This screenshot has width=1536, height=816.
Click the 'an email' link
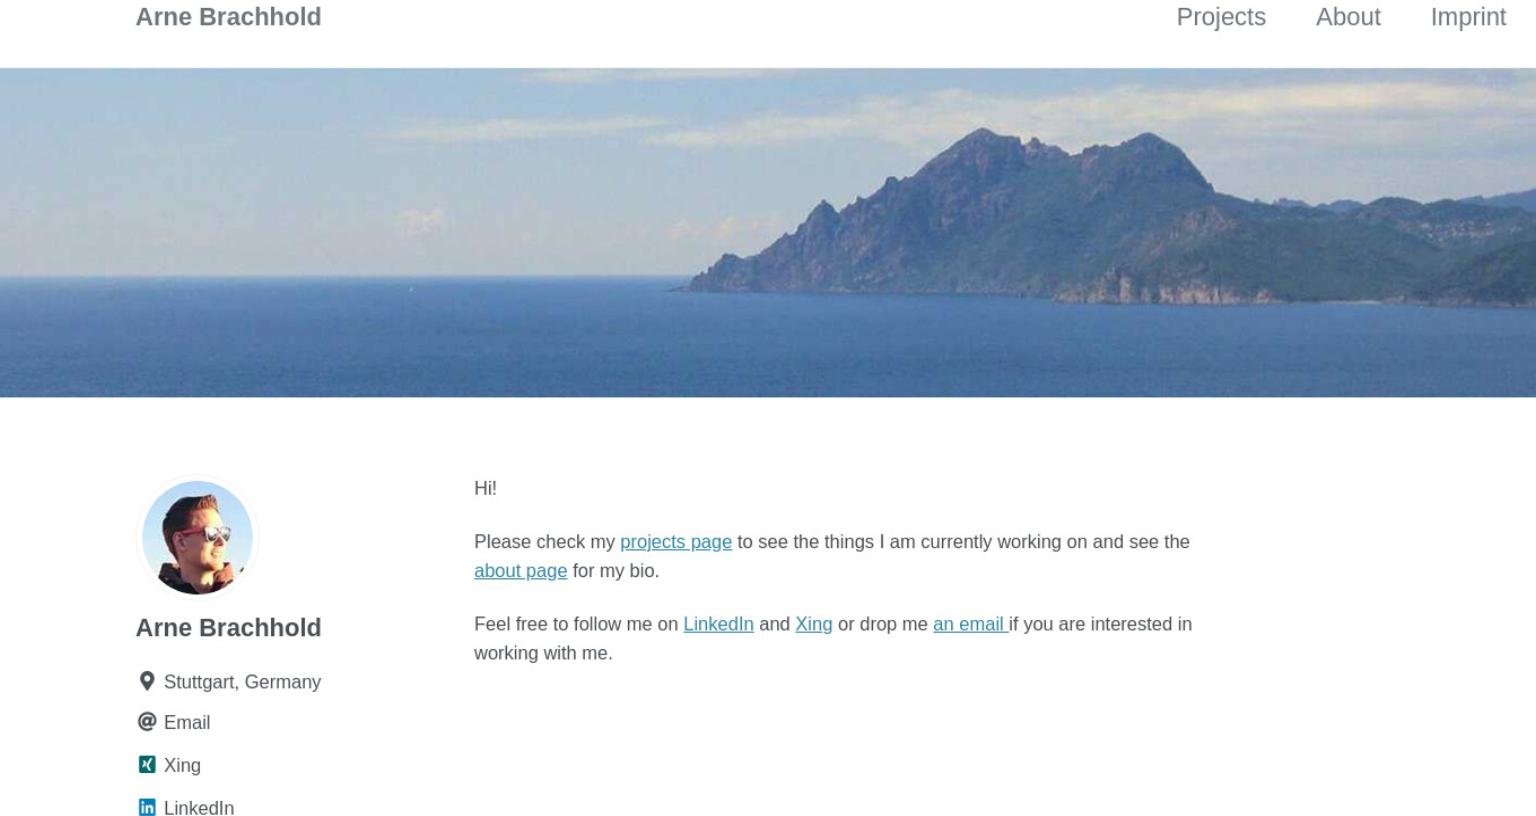point(968,623)
